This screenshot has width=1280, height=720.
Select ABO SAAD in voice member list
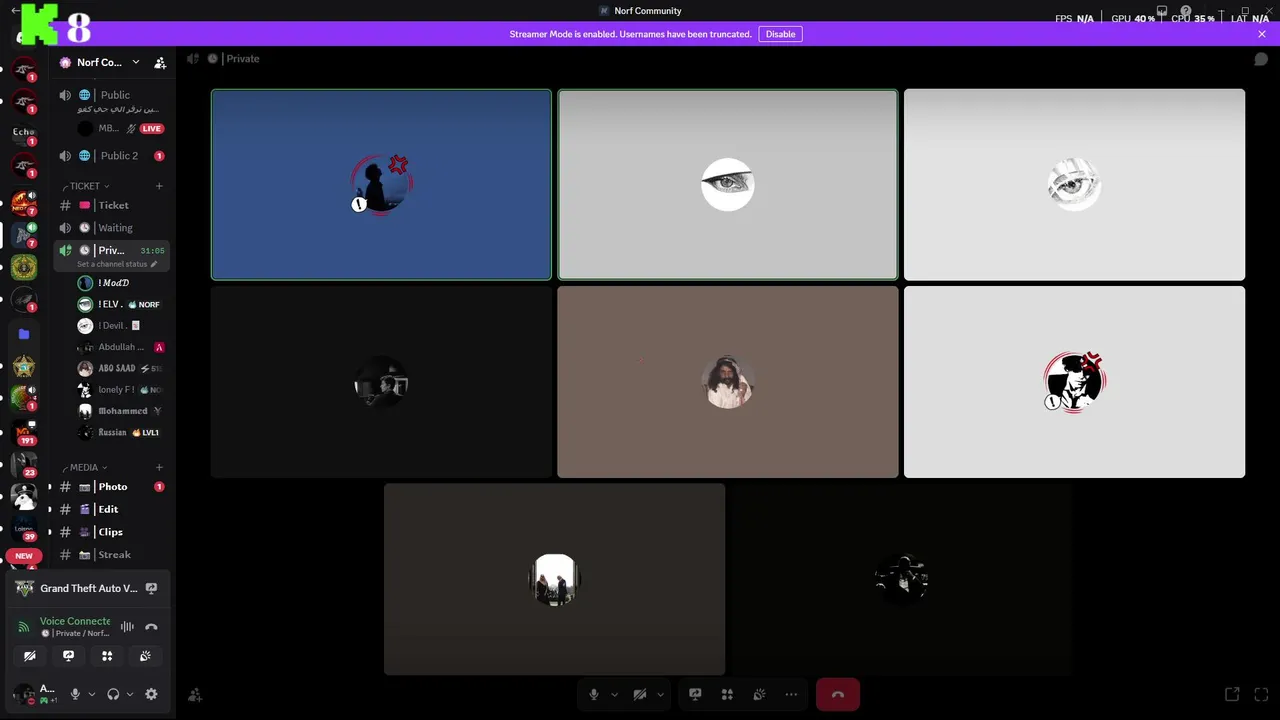[121, 369]
